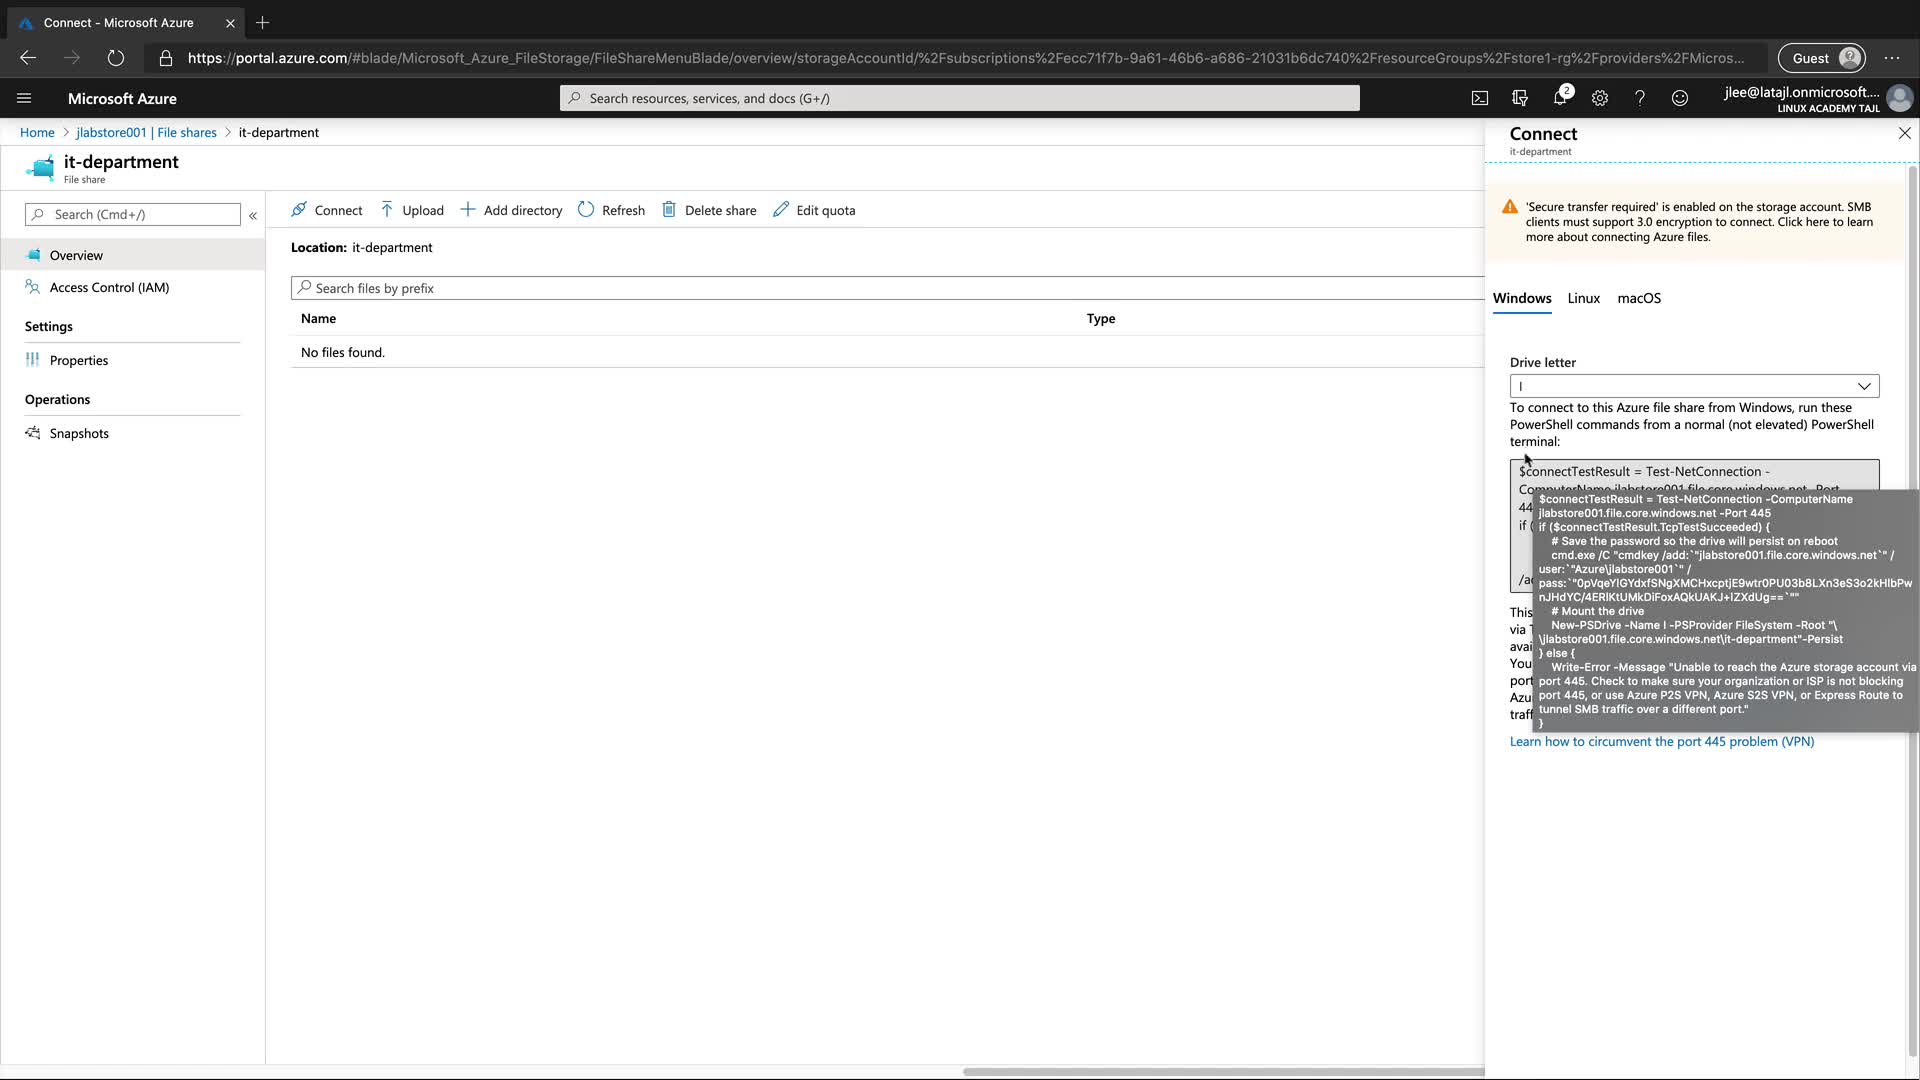The height and width of the screenshot is (1080, 1920).
Task: Open the portal hamburger menu
Action: (24, 98)
